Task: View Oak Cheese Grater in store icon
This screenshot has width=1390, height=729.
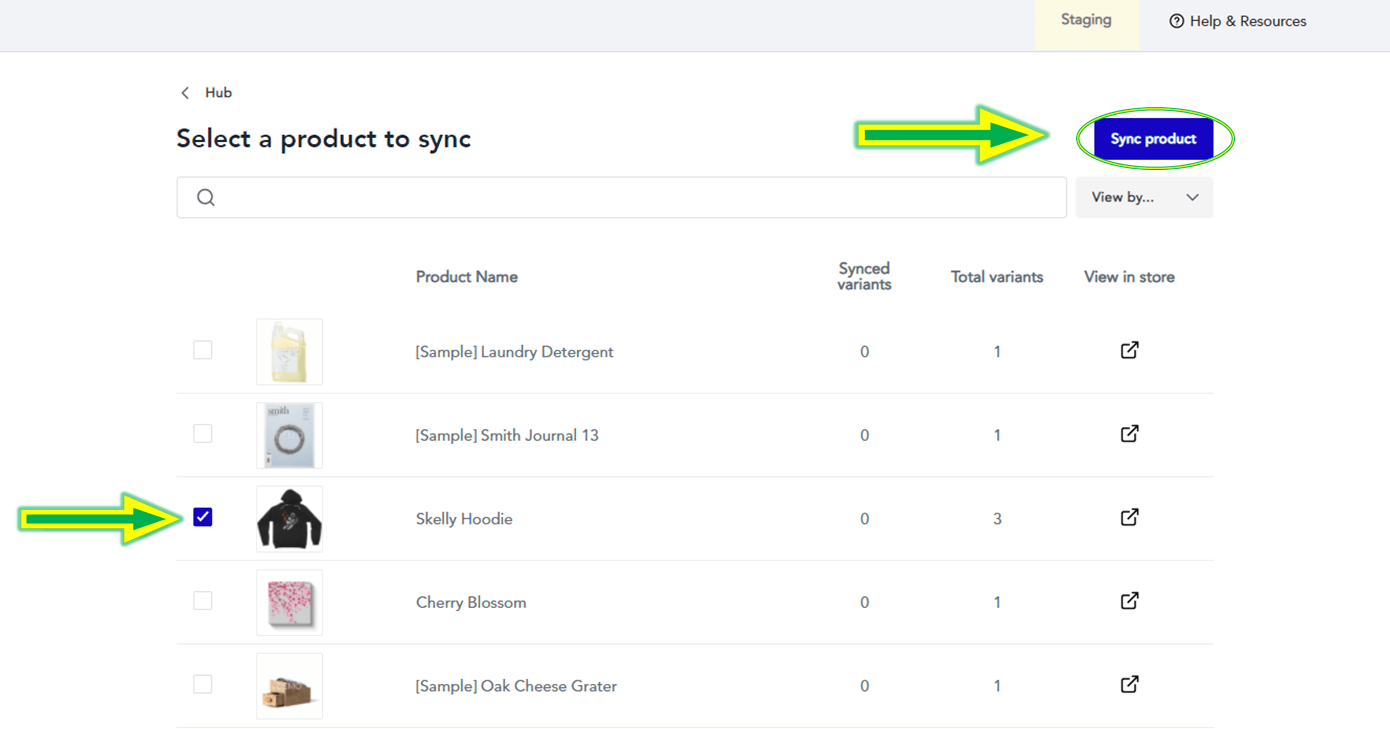Action: coord(1129,685)
